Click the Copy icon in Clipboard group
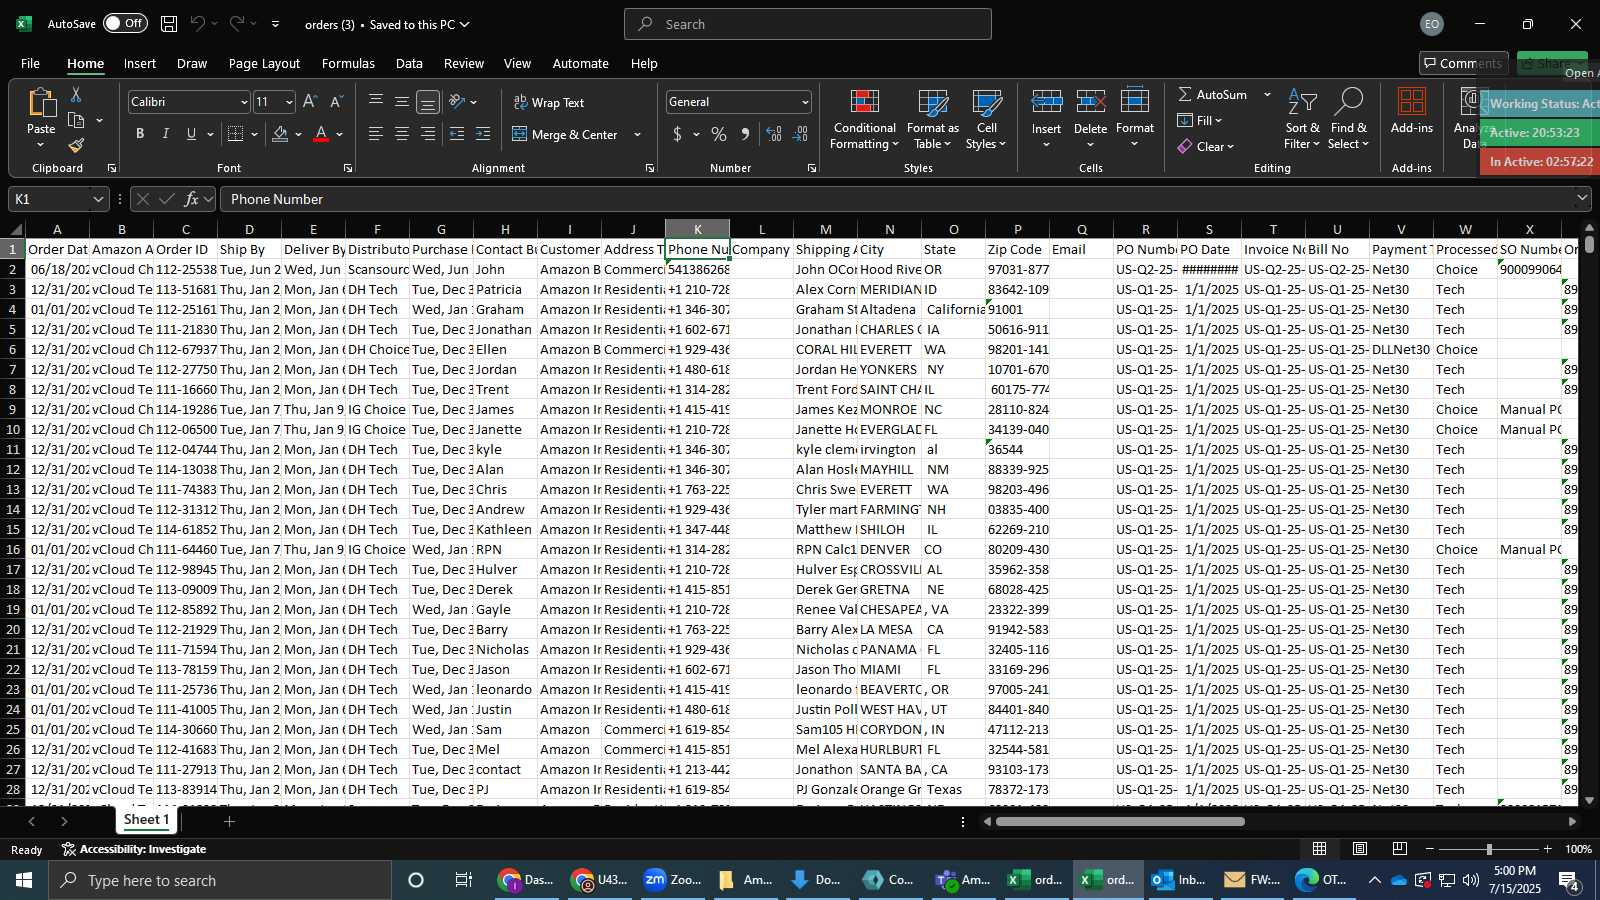1600x900 pixels. click(x=76, y=120)
